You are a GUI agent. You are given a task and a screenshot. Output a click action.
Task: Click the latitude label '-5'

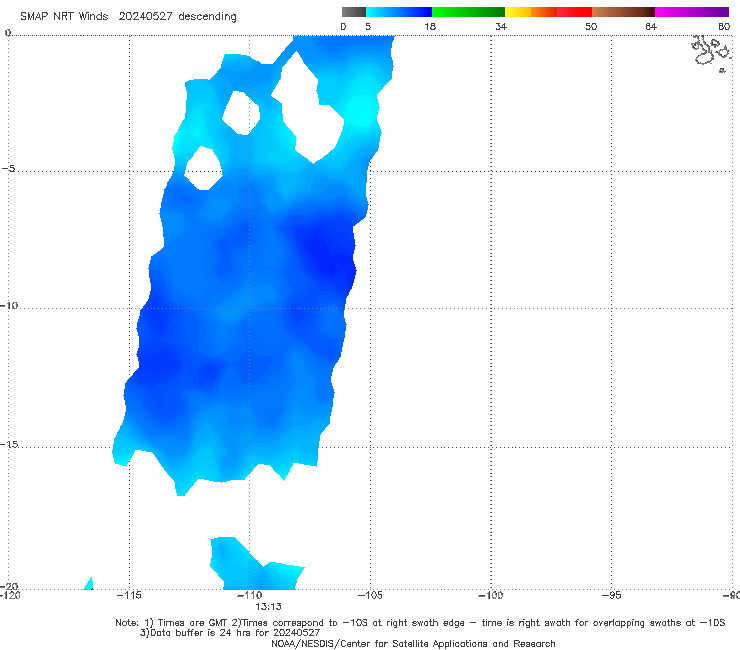point(9,169)
